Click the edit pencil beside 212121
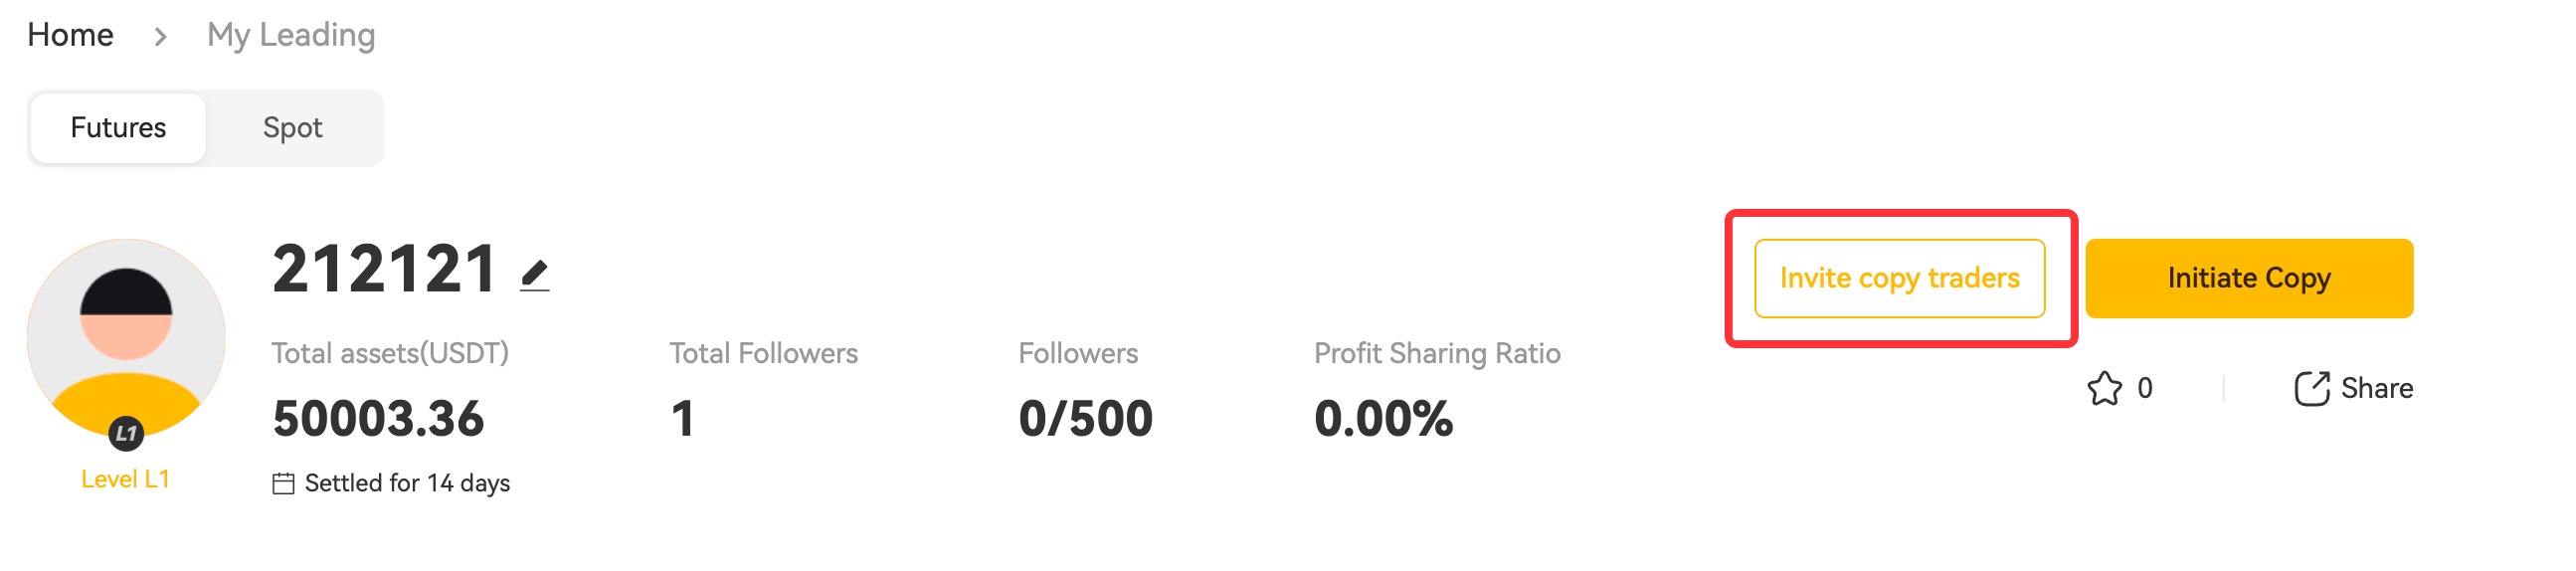This screenshot has height=571, width=2576. [x=535, y=275]
